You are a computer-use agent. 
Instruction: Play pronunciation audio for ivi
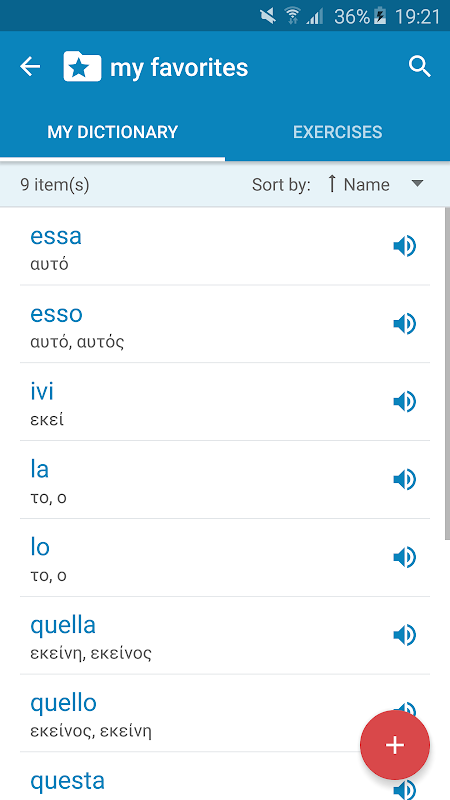pyautogui.click(x=405, y=402)
